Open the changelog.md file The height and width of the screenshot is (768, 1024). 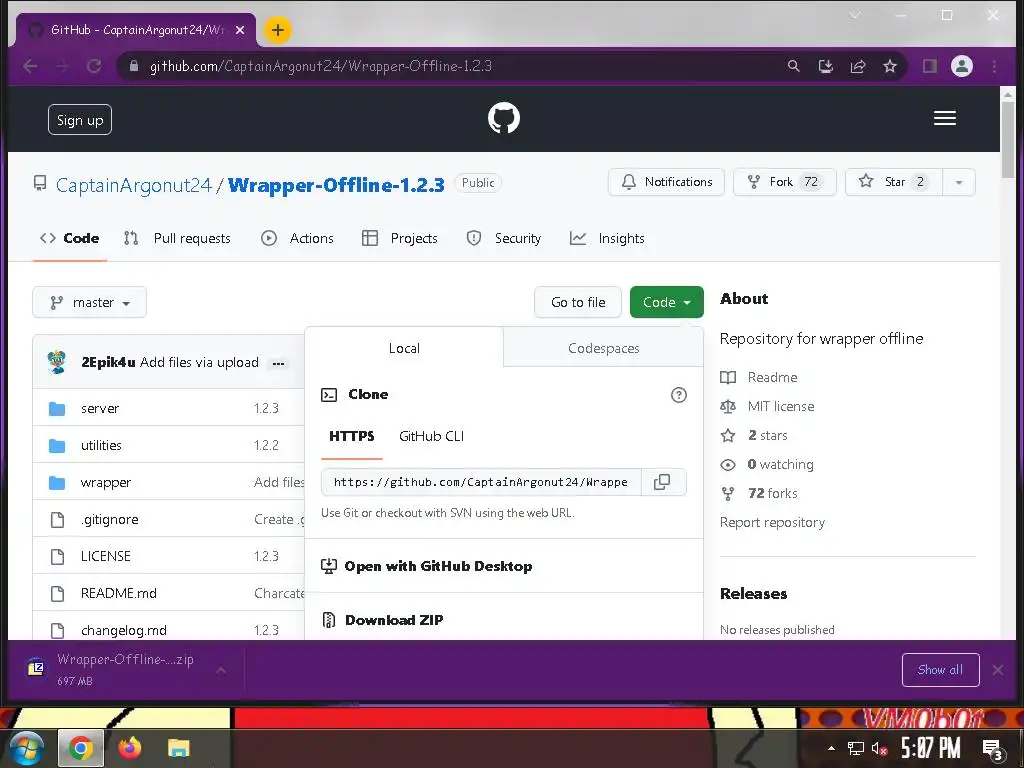coord(123,630)
